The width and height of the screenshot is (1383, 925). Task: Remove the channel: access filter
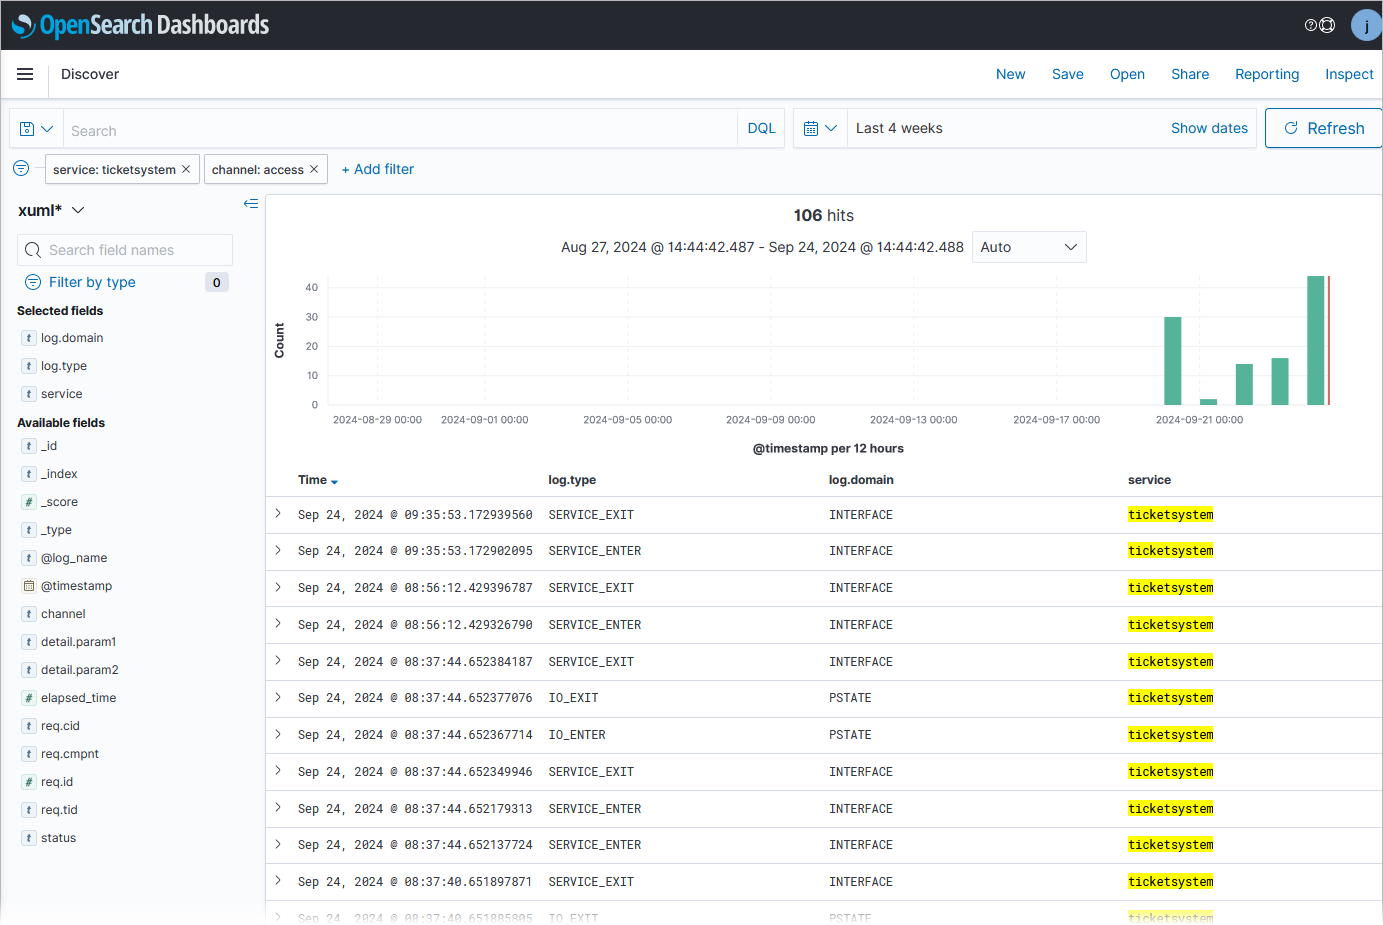pos(314,169)
